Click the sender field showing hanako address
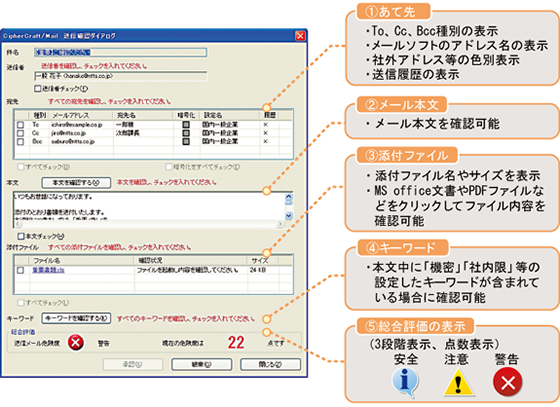The image size is (560, 407). pos(120,76)
